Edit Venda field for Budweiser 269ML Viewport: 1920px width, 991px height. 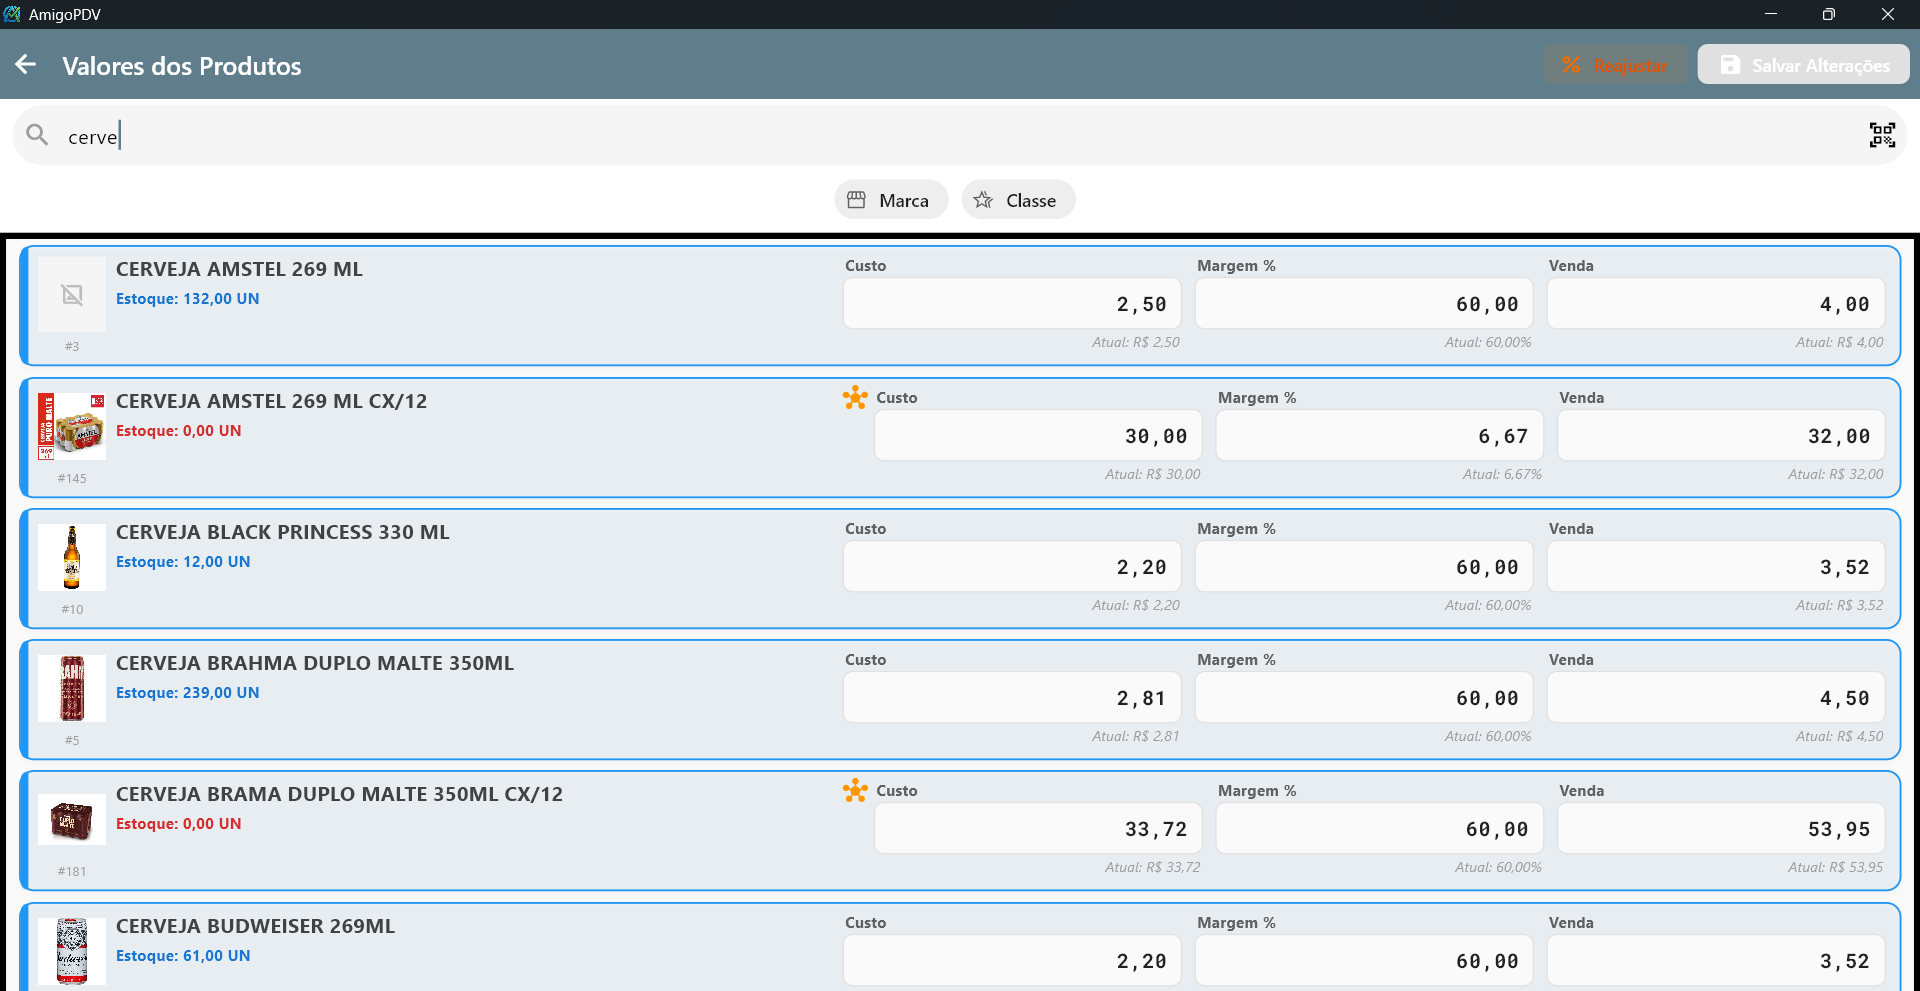click(1716, 961)
